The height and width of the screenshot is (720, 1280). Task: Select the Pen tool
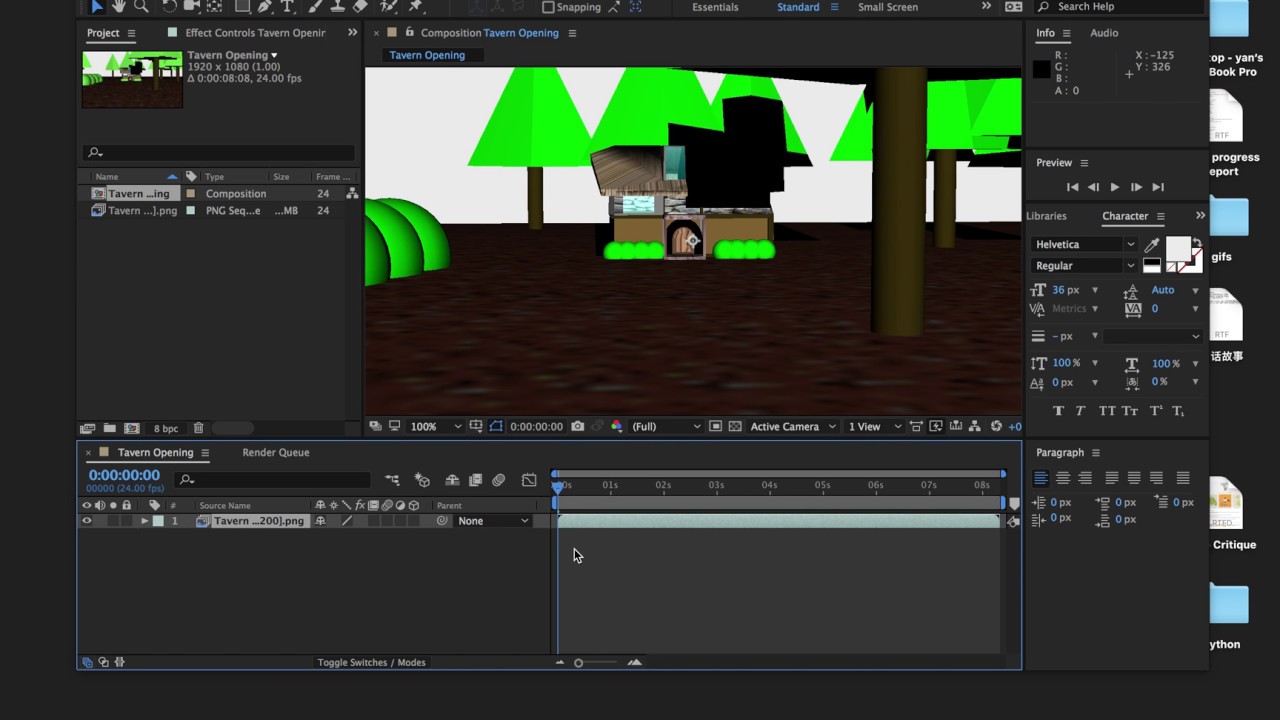(264, 6)
